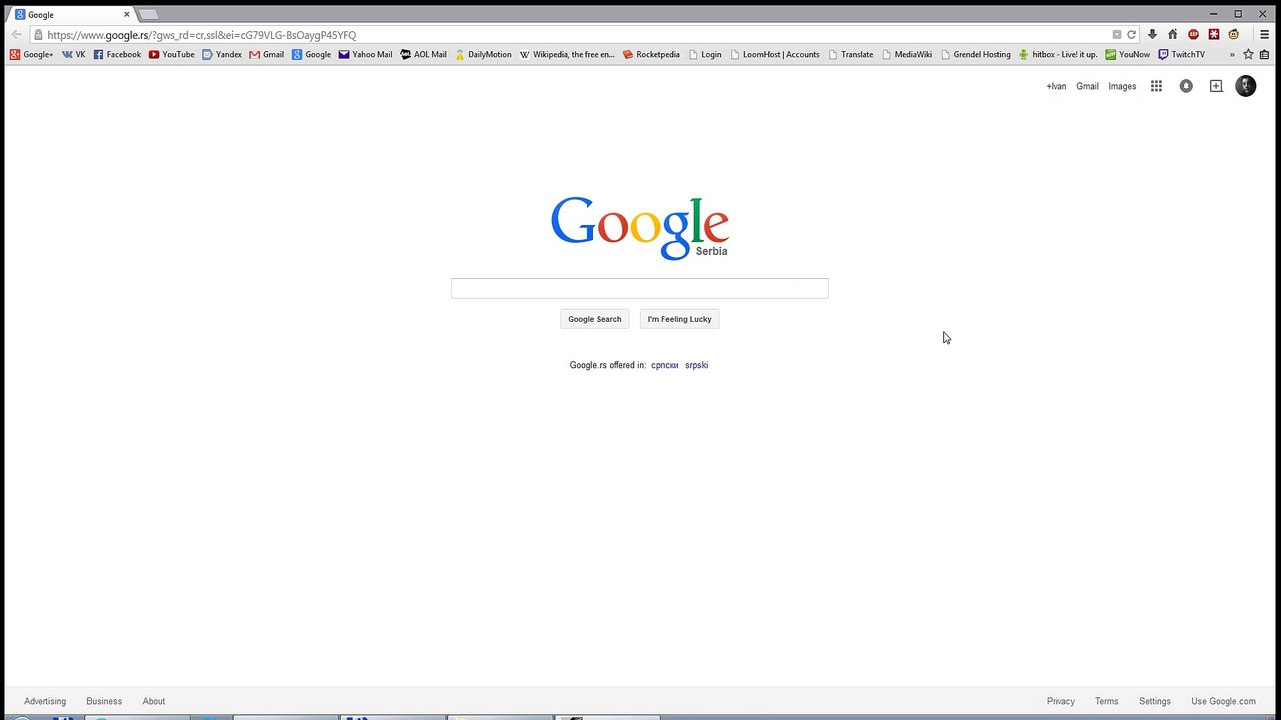1281x720 pixels.
Task: Open the Gmail bookmark in bookmarks bar
Action: 267,54
